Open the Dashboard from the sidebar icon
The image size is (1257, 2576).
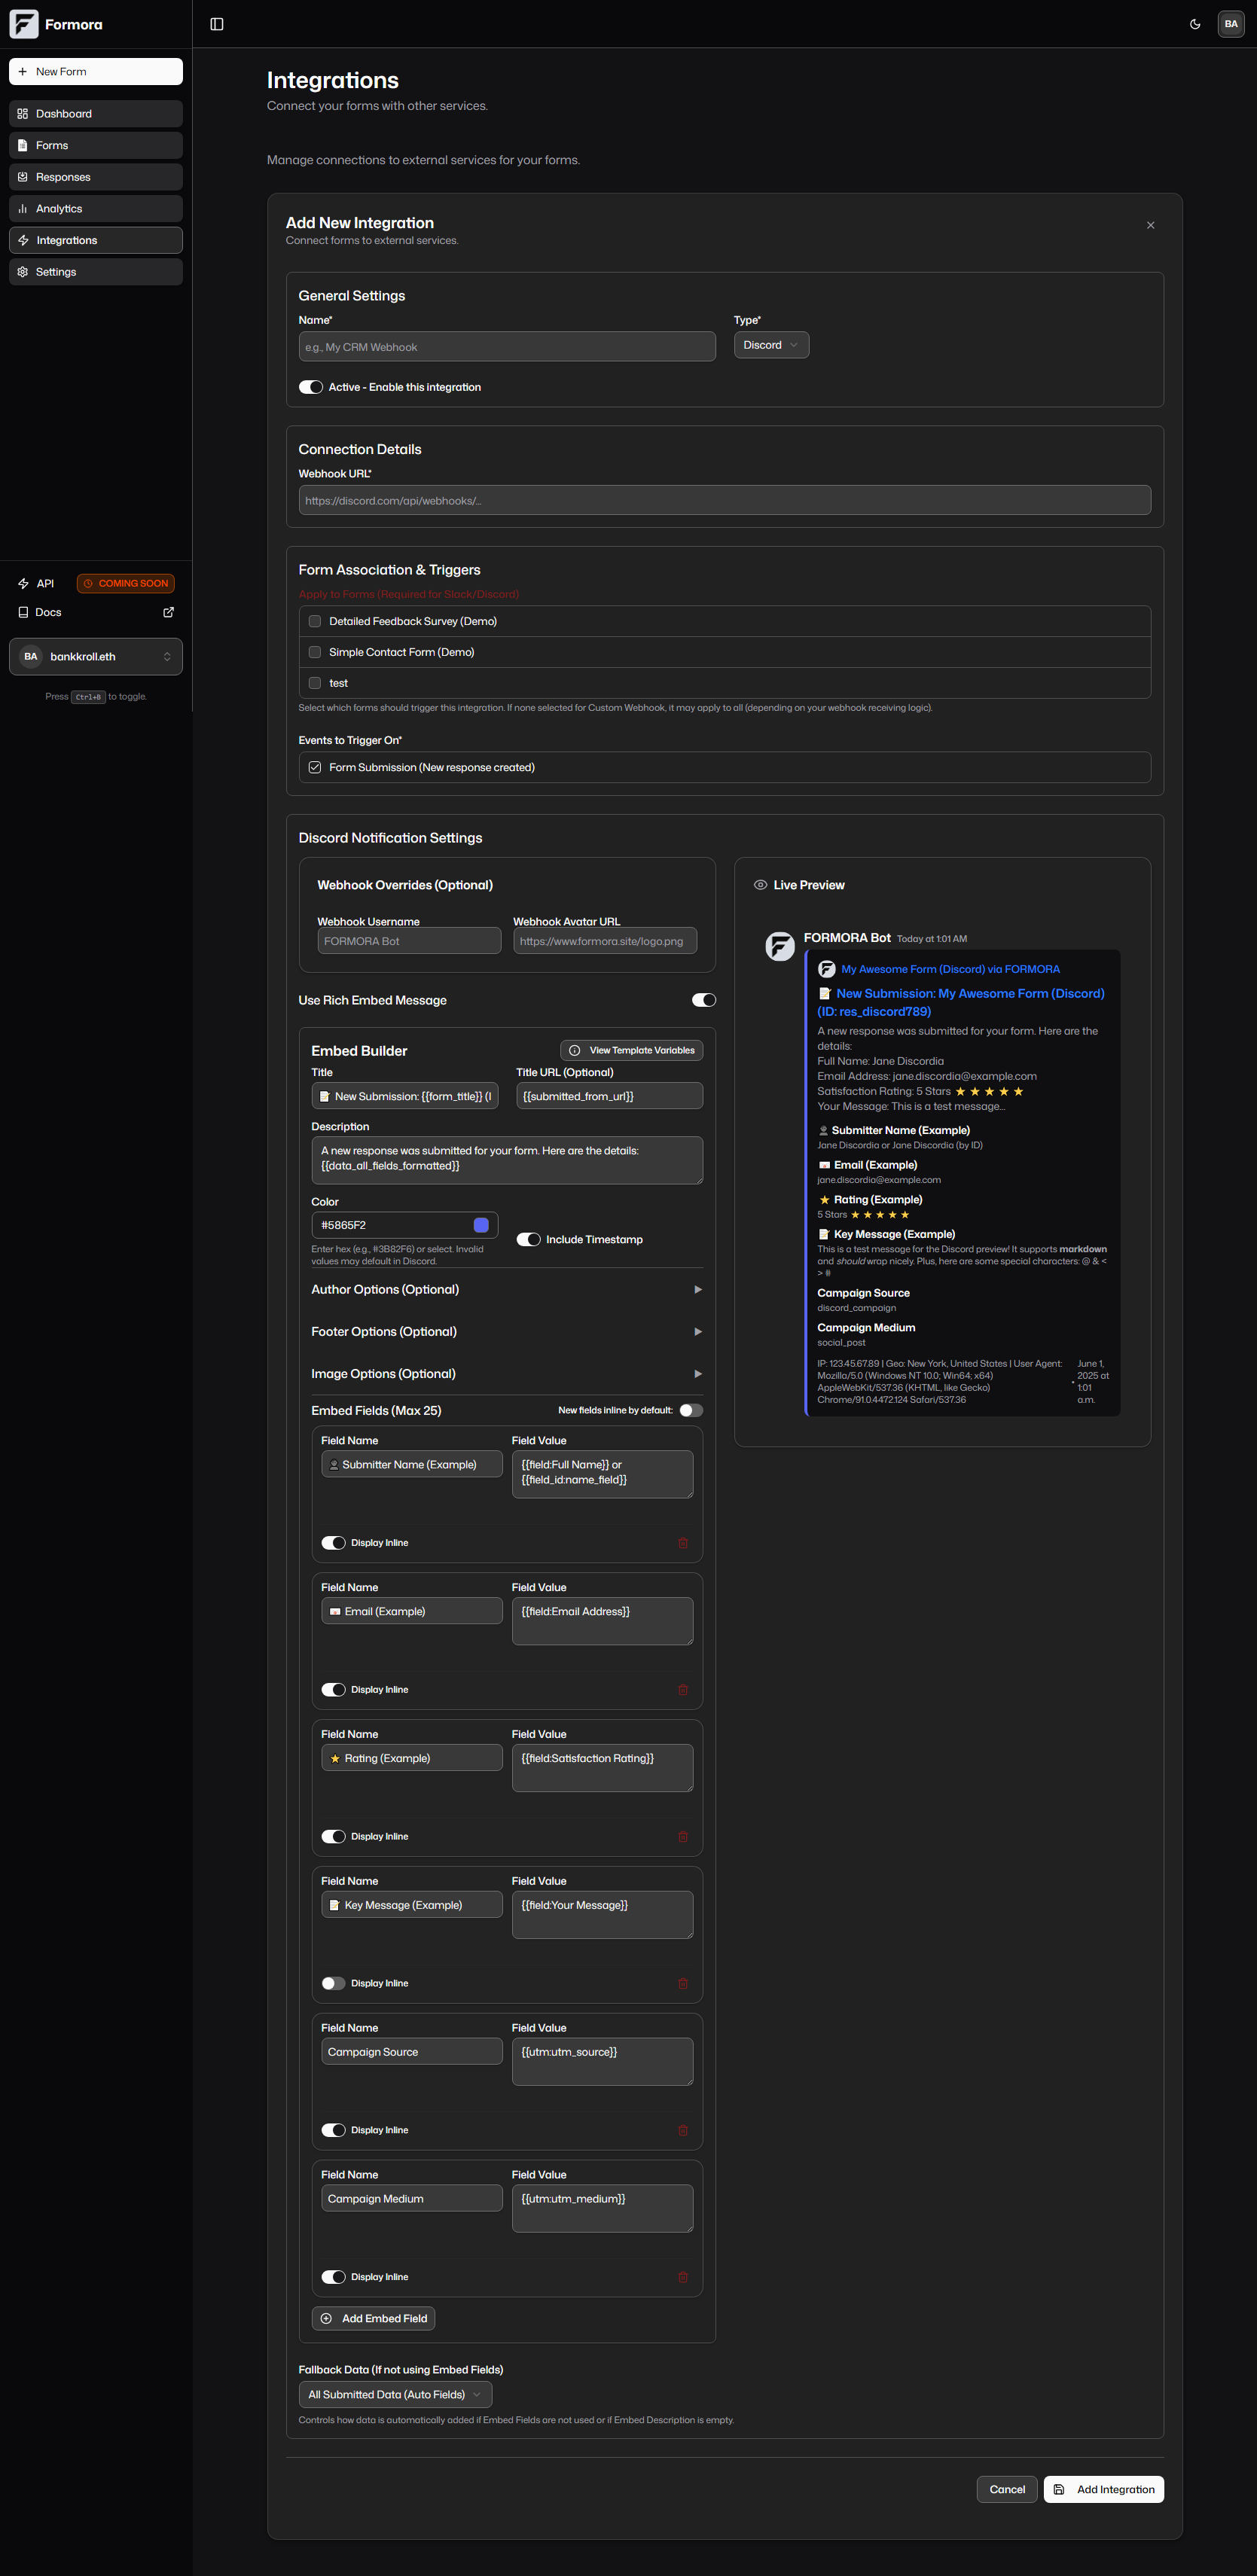click(23, 113)
